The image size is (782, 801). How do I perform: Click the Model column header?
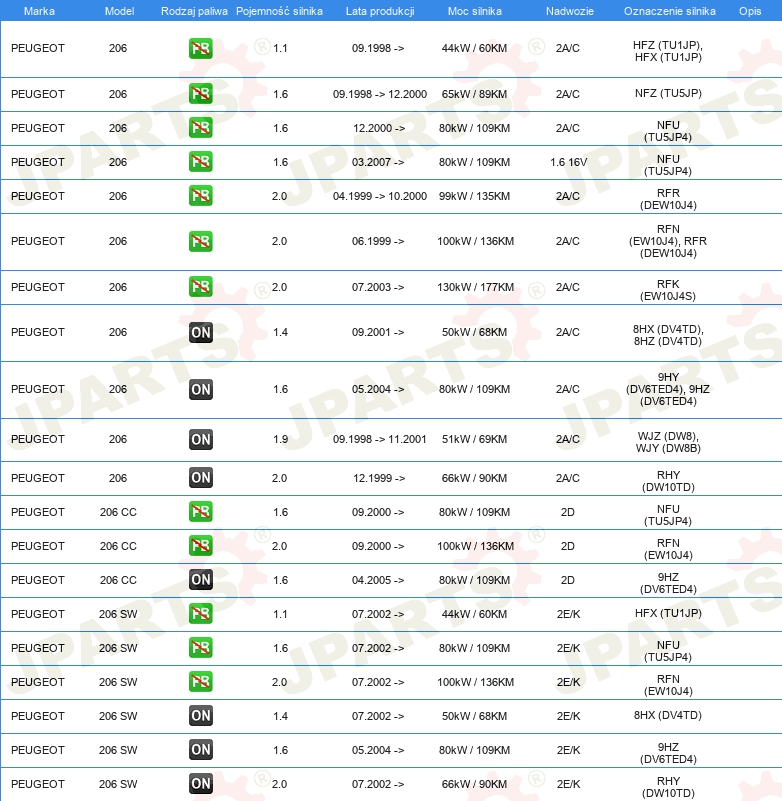pyautogui.click(x=120, y=11)
